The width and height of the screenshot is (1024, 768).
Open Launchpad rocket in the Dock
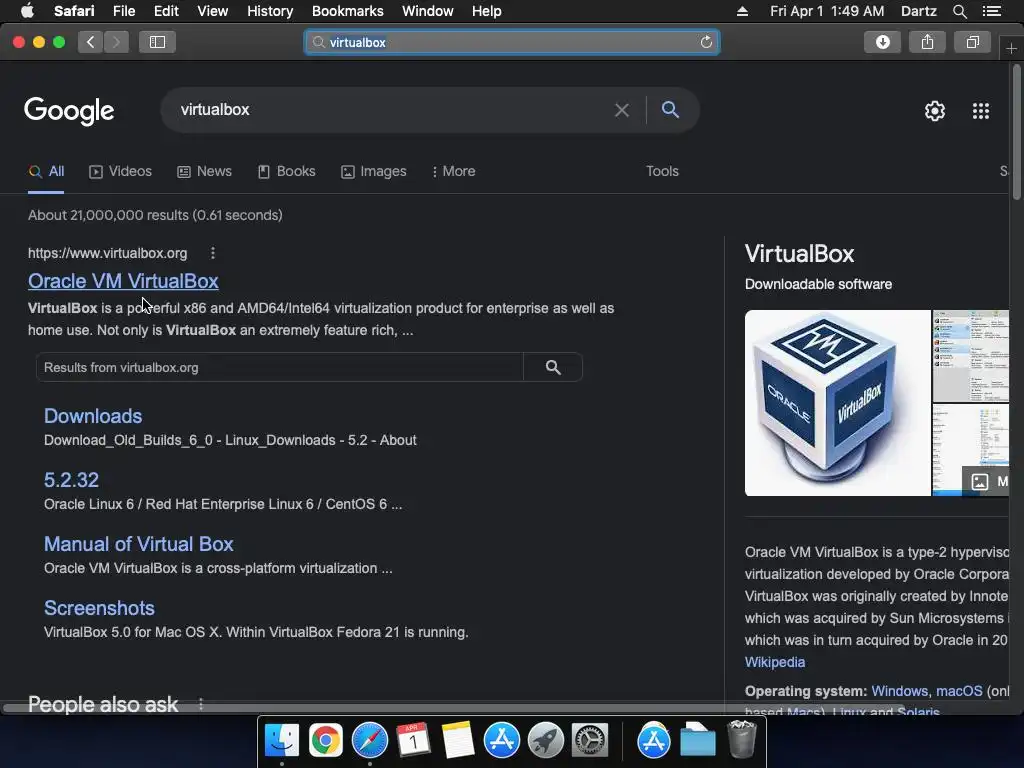546,740
